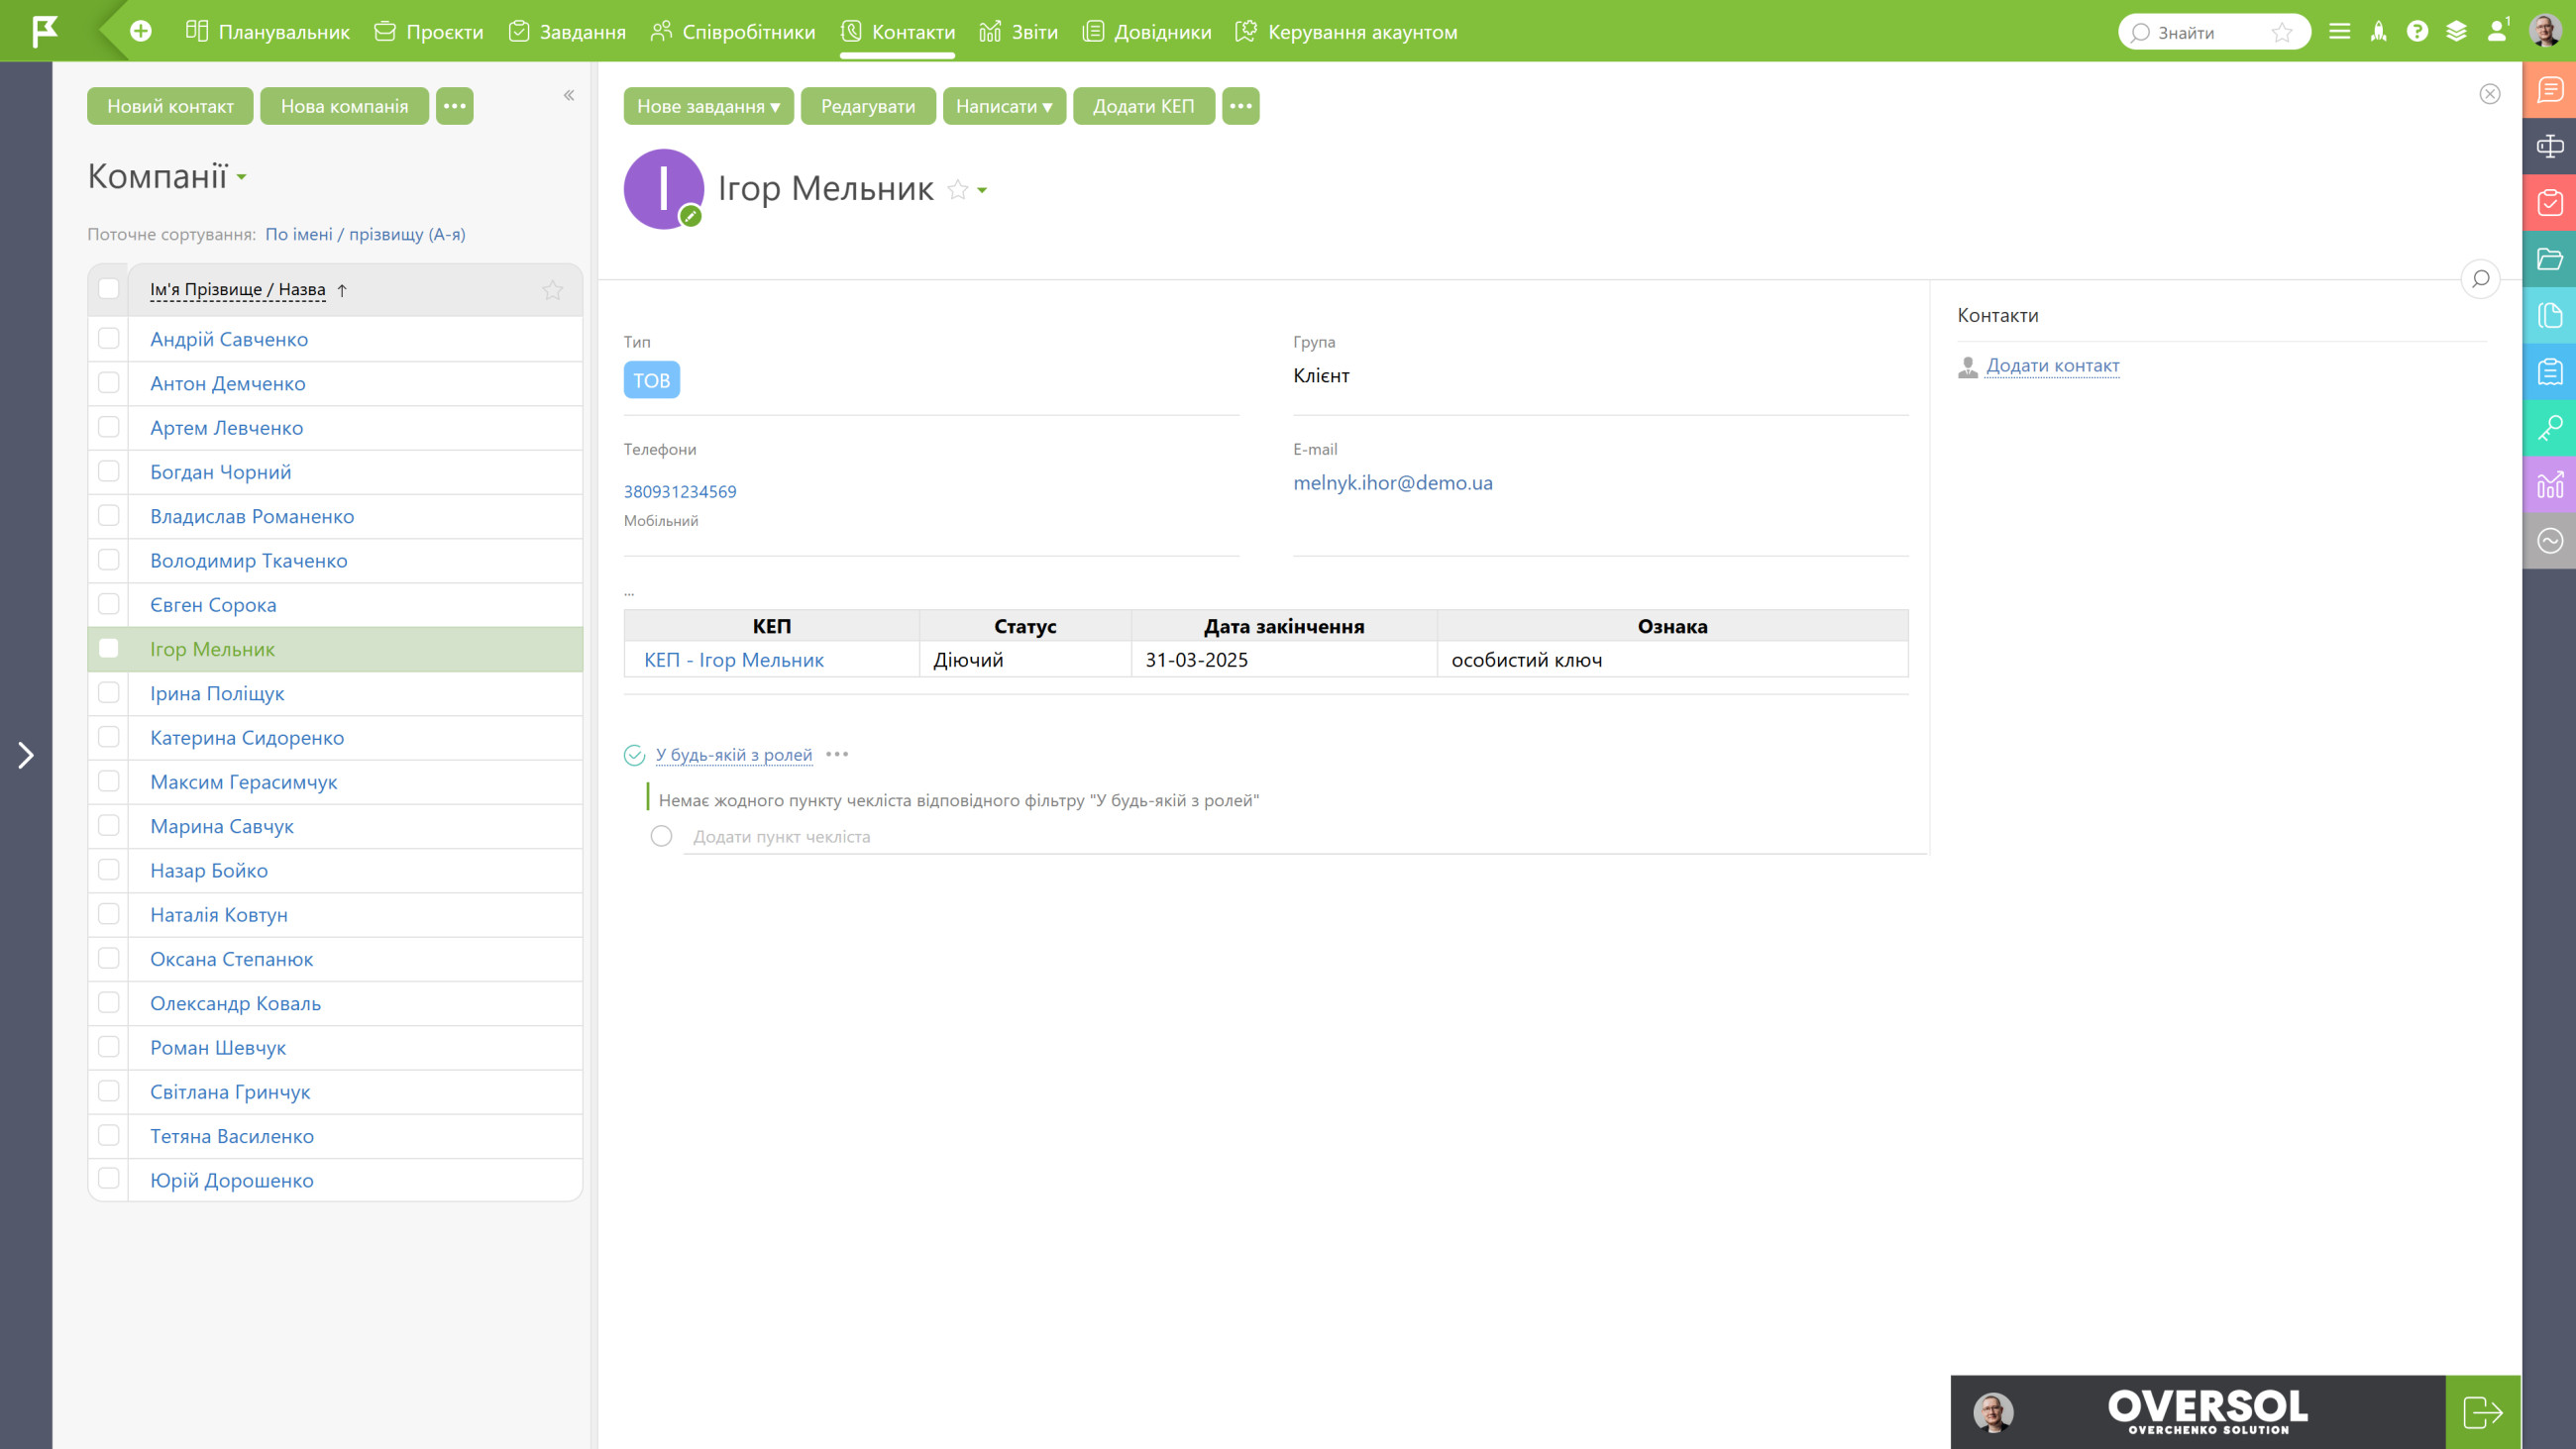Viewport: 2576px width, 1449px height.
Task: Click the gray activity sidebar icon
Action: pyautogui.click(x=2549, y=541)
